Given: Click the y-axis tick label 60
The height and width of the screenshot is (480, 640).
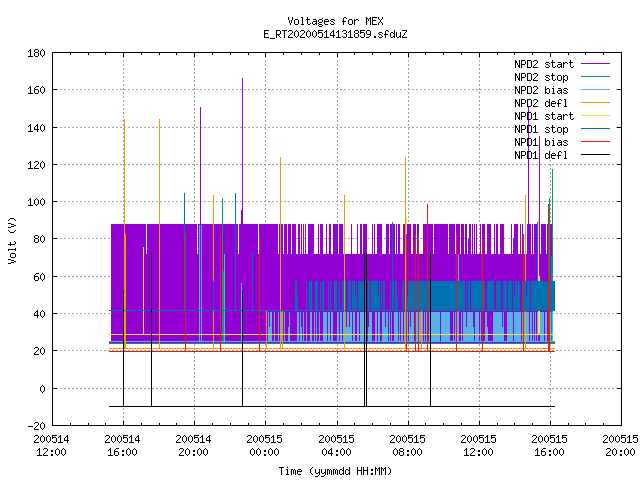Looking at the screenshot, I should tap(39, 277).
